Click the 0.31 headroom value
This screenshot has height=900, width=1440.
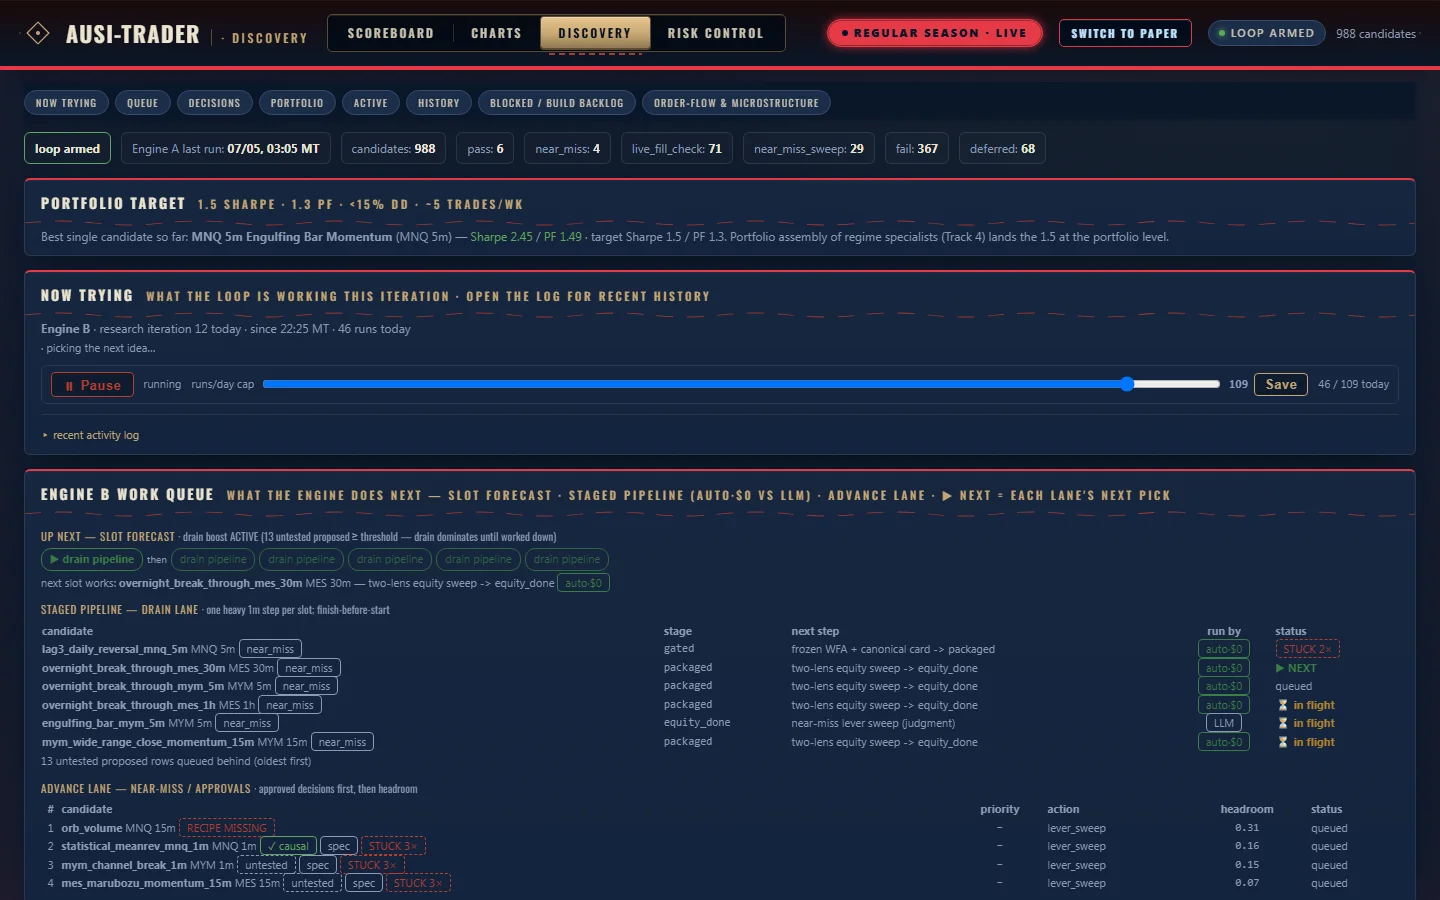[x=1246, y=828]
